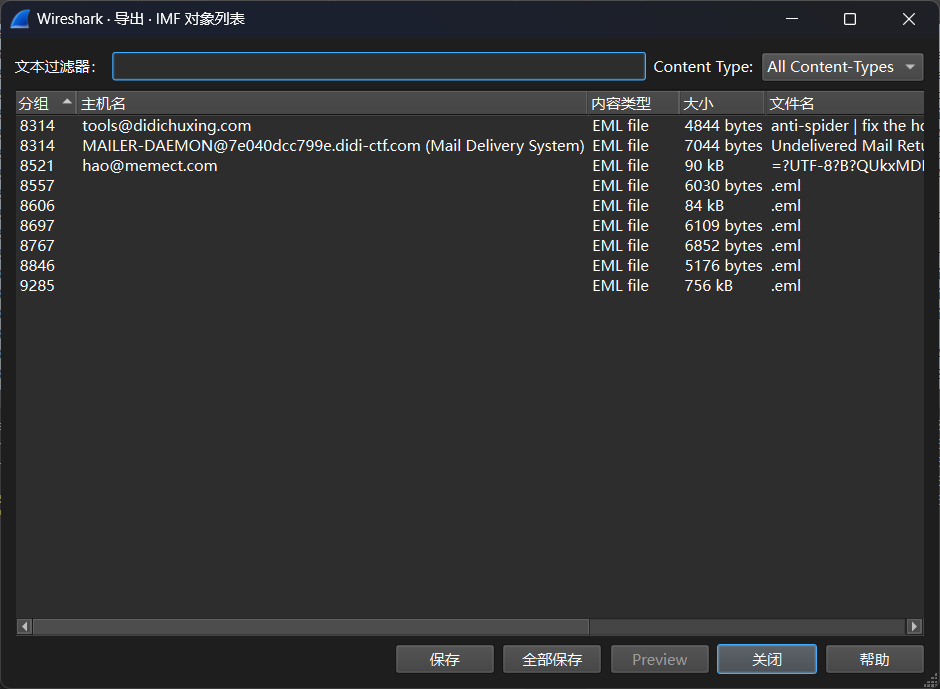Image resolution: width=940 pixels, height=689 pixels.
Task: Select packet 8767 row
Action: (470, 246)
